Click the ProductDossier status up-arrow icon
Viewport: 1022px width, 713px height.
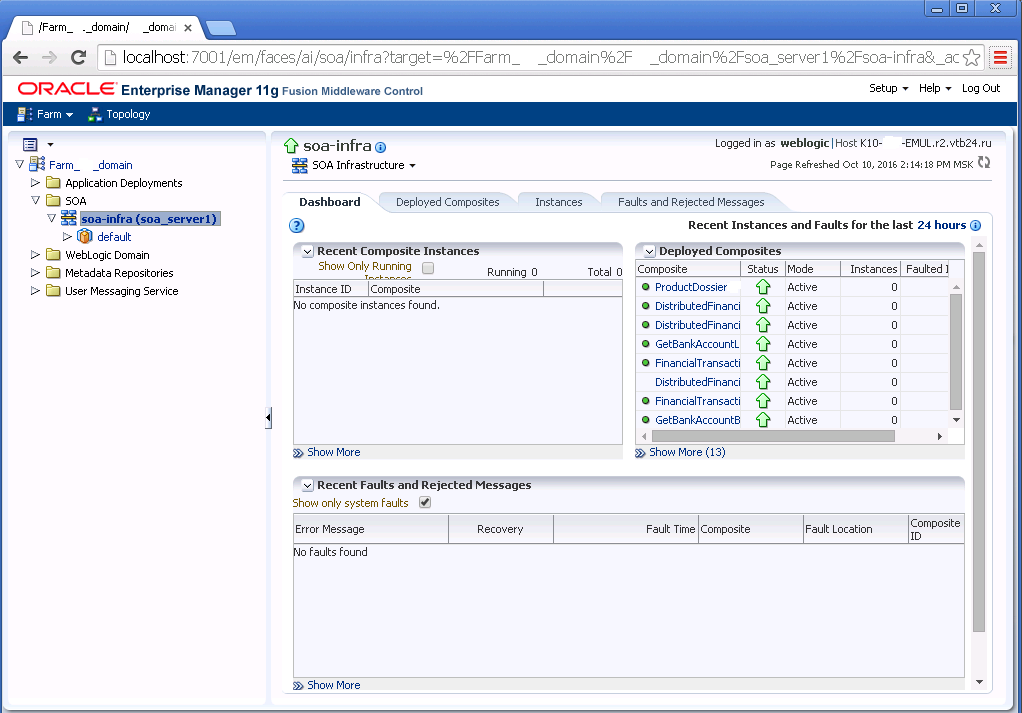[x=764, y=287]
